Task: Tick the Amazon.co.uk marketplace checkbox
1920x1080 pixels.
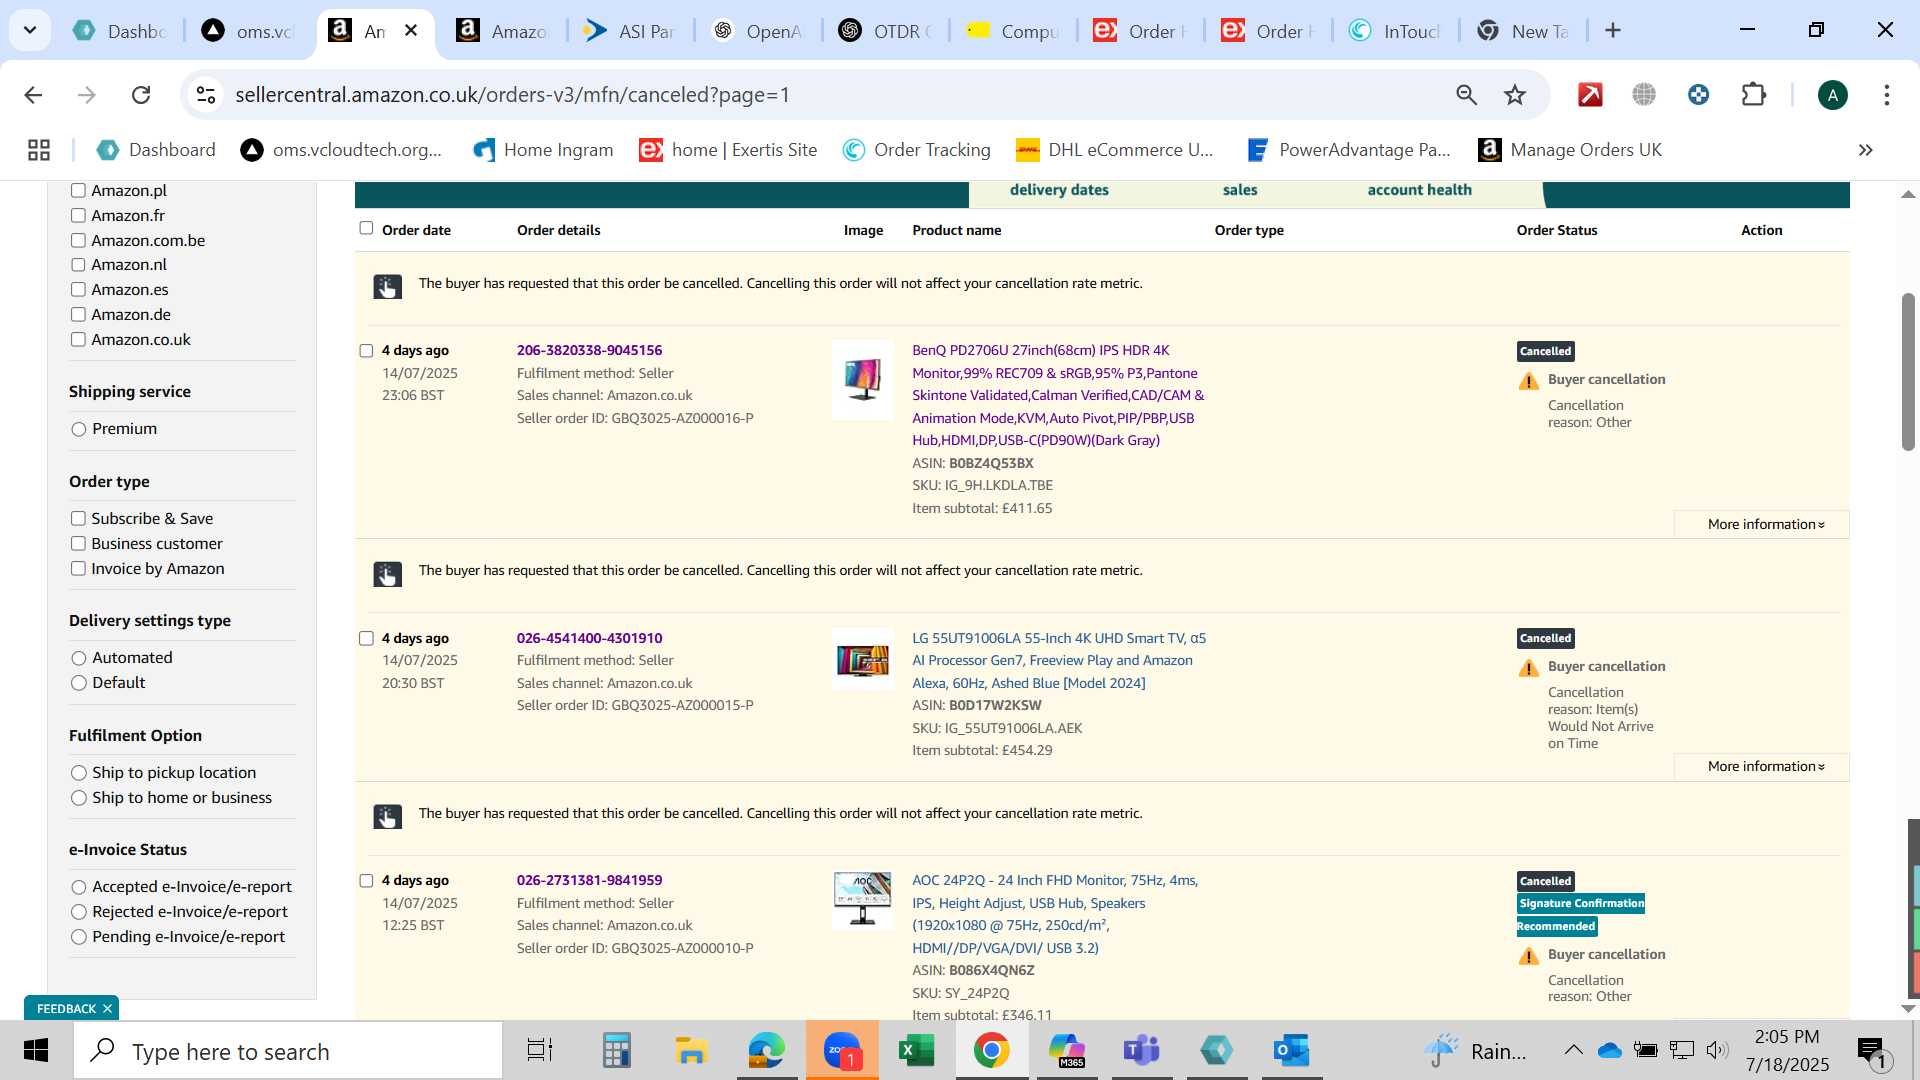Action: pos(78,340)
